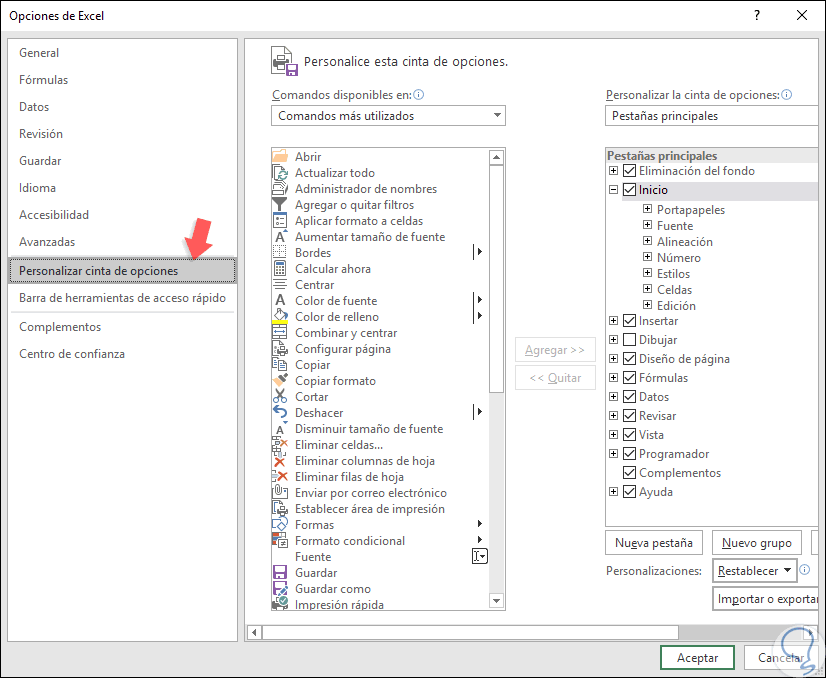This screenshot has width=826, height=678.
Task: Click the Cancelar button
Action: (781, 657)
